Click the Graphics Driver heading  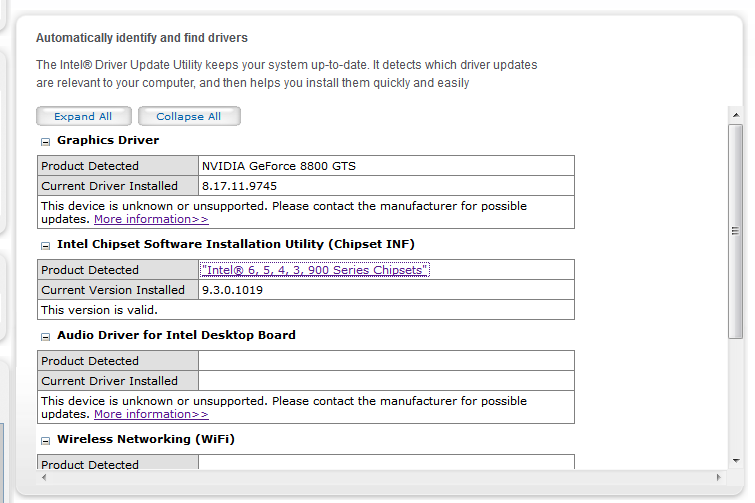pyautogui.click(x=108, y=140)
